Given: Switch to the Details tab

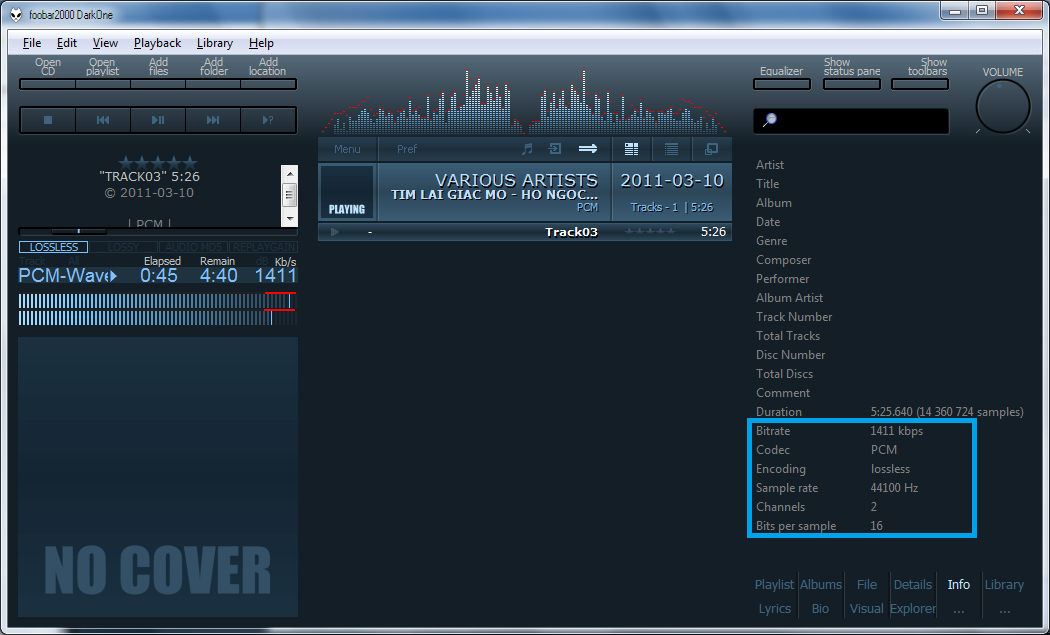Looking at the screenshot, I should click(913, 584).
